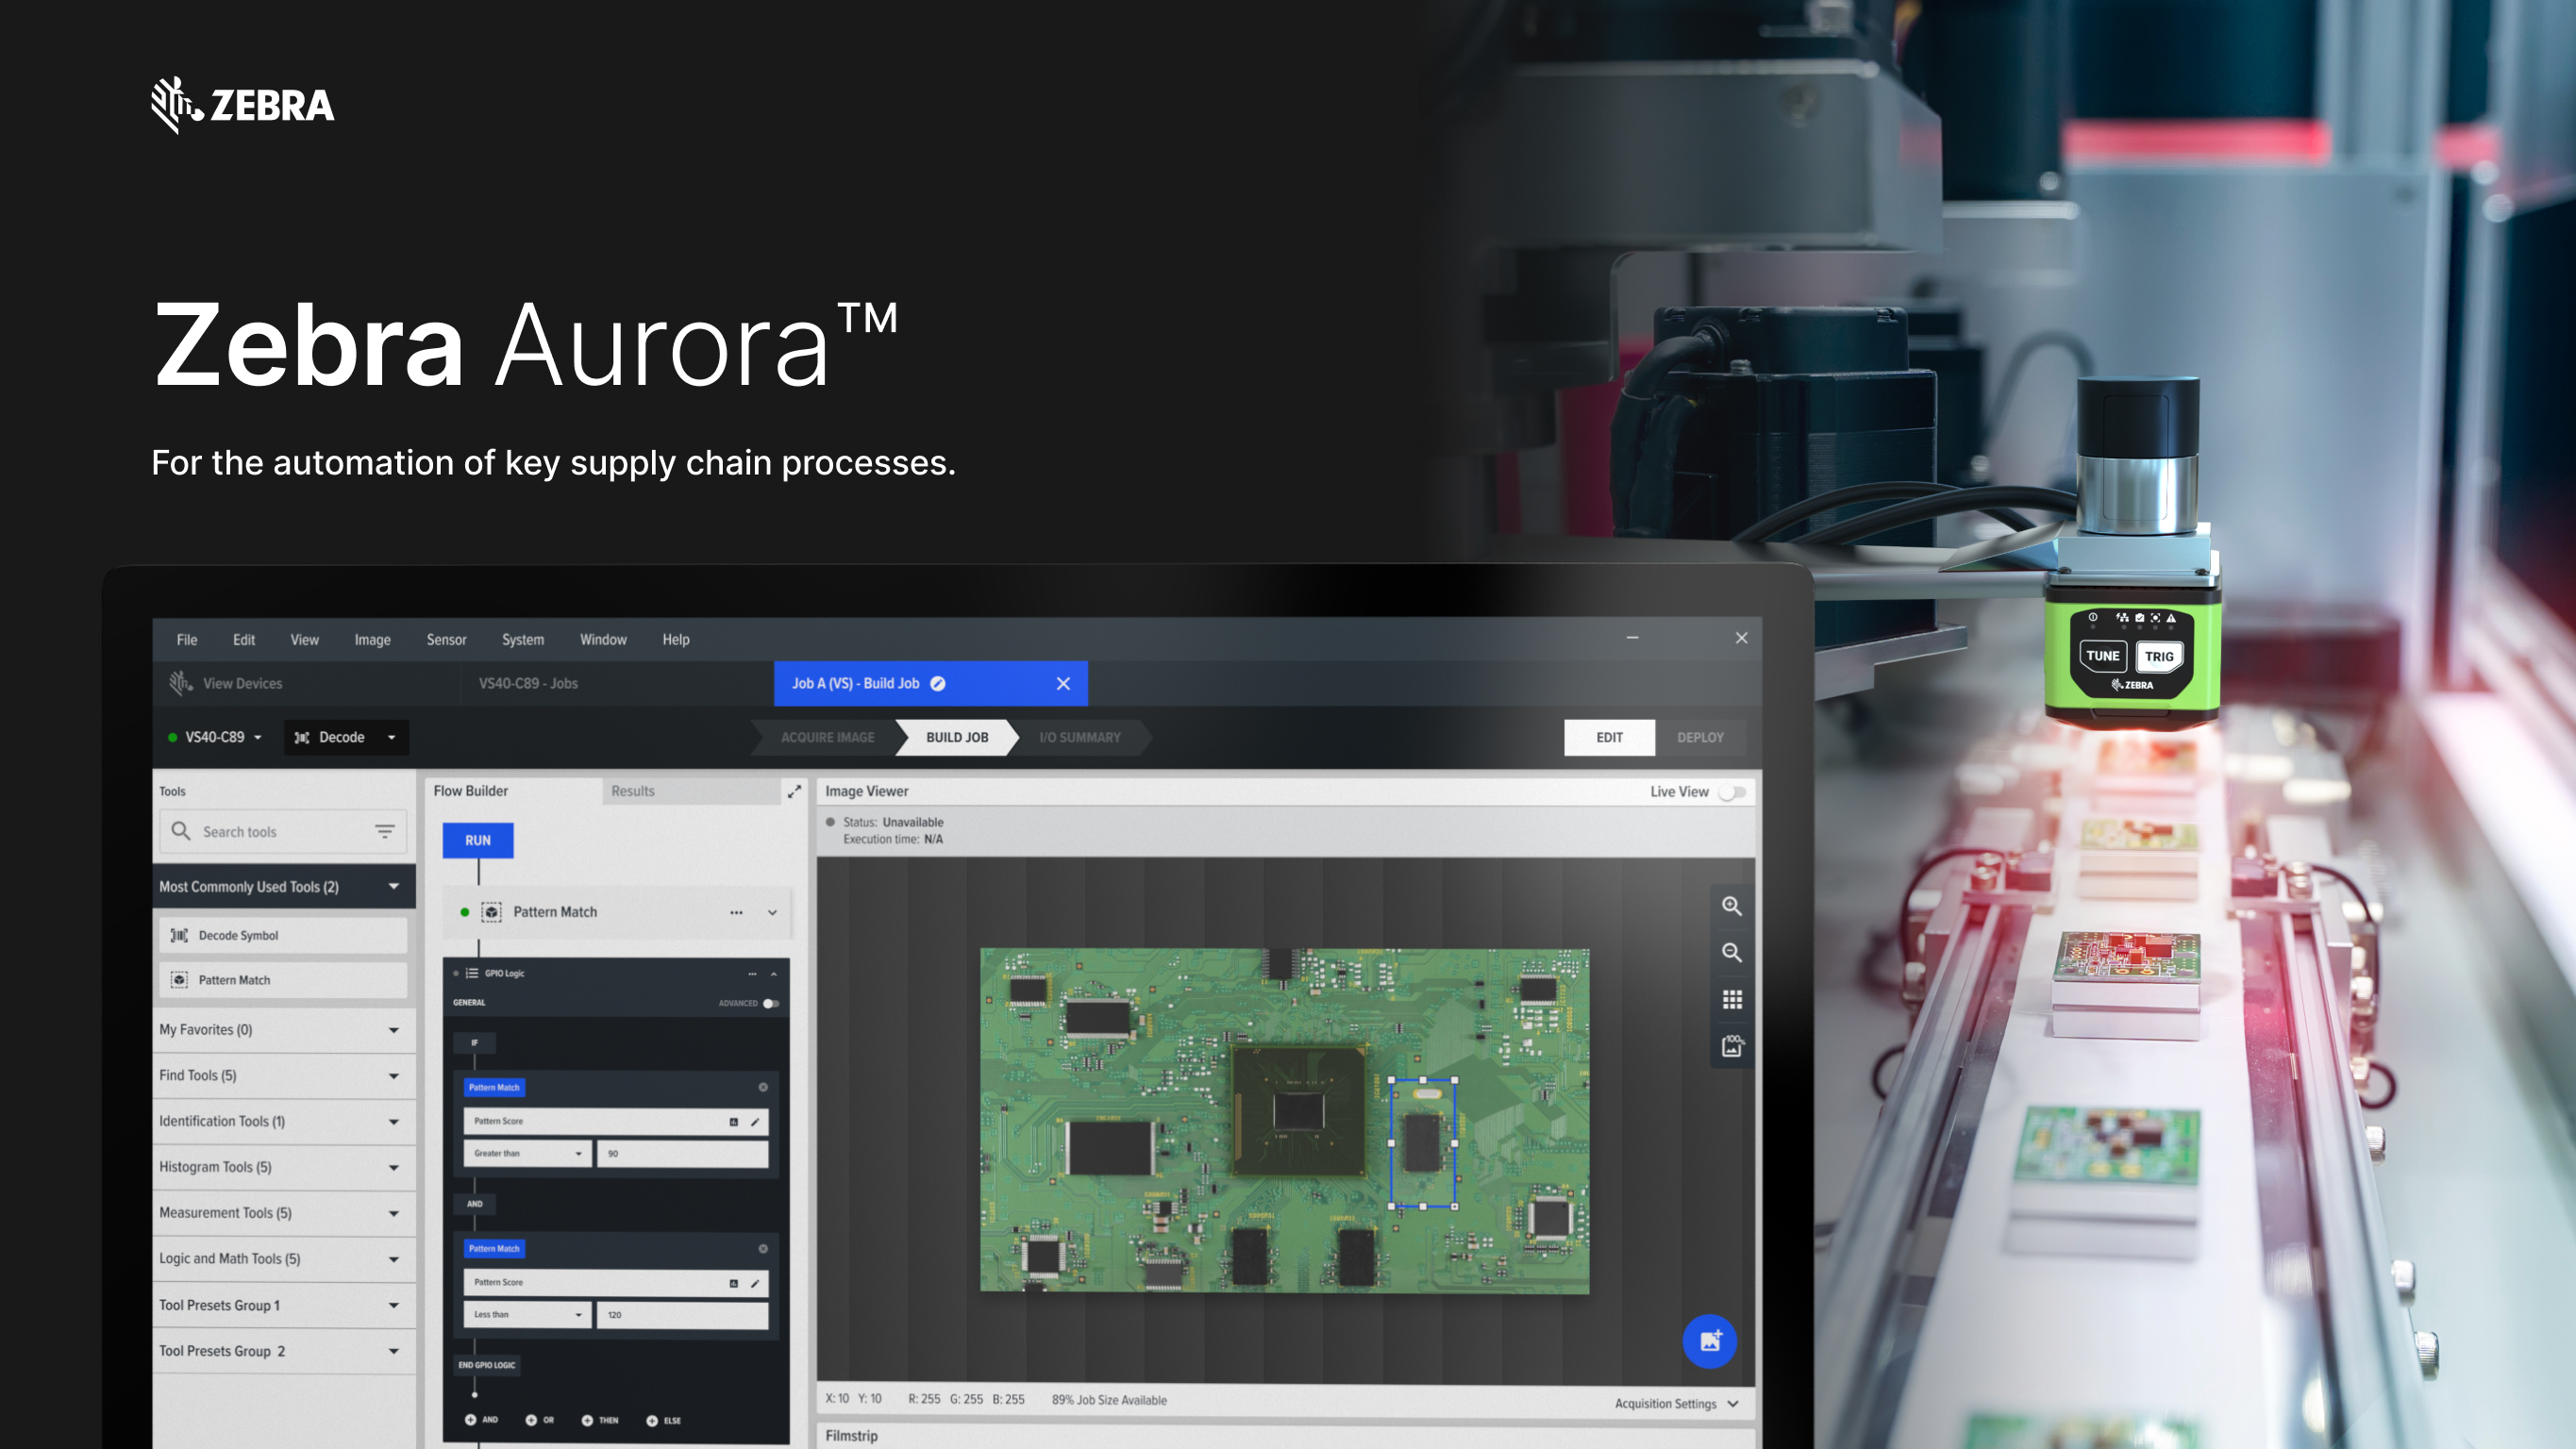Image resolution: width=2576 pixels, height=1449 pixels.
Task: Click the GPIO Logic list icon
Action: point(472,973)
